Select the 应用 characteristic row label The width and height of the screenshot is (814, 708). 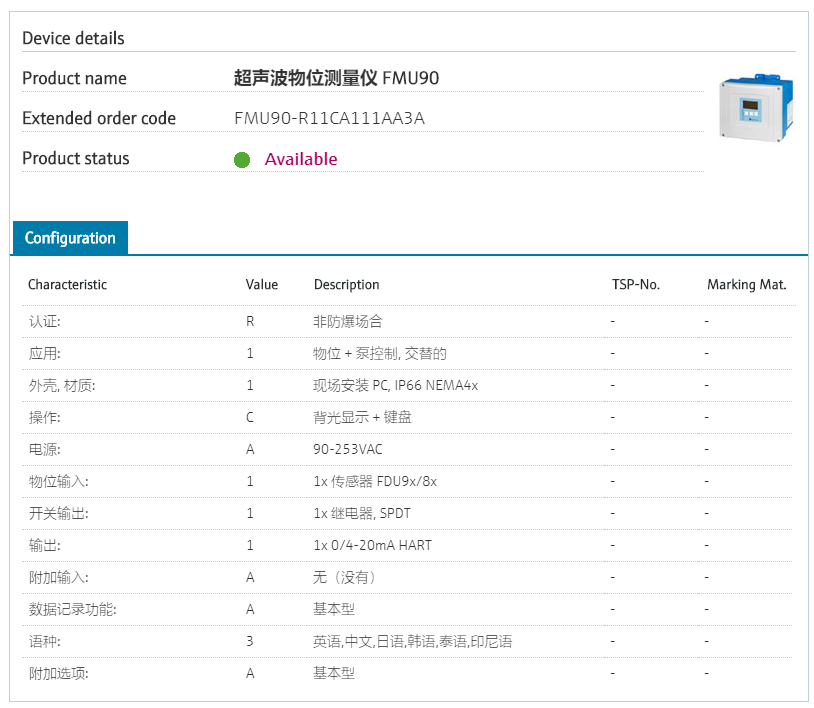click(45, 353)
